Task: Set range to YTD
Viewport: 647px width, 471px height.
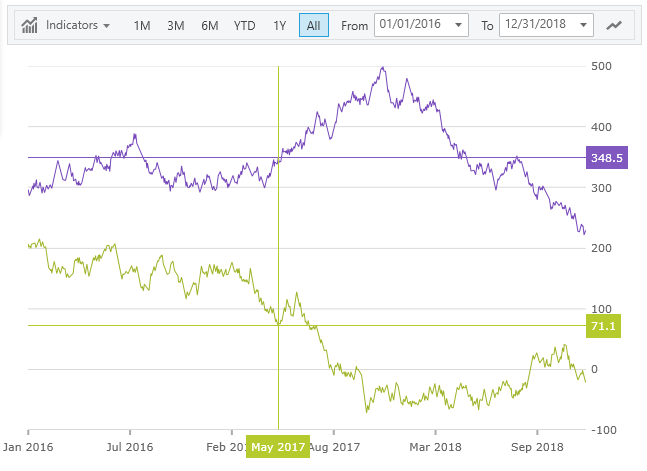Action: [244, 25]
